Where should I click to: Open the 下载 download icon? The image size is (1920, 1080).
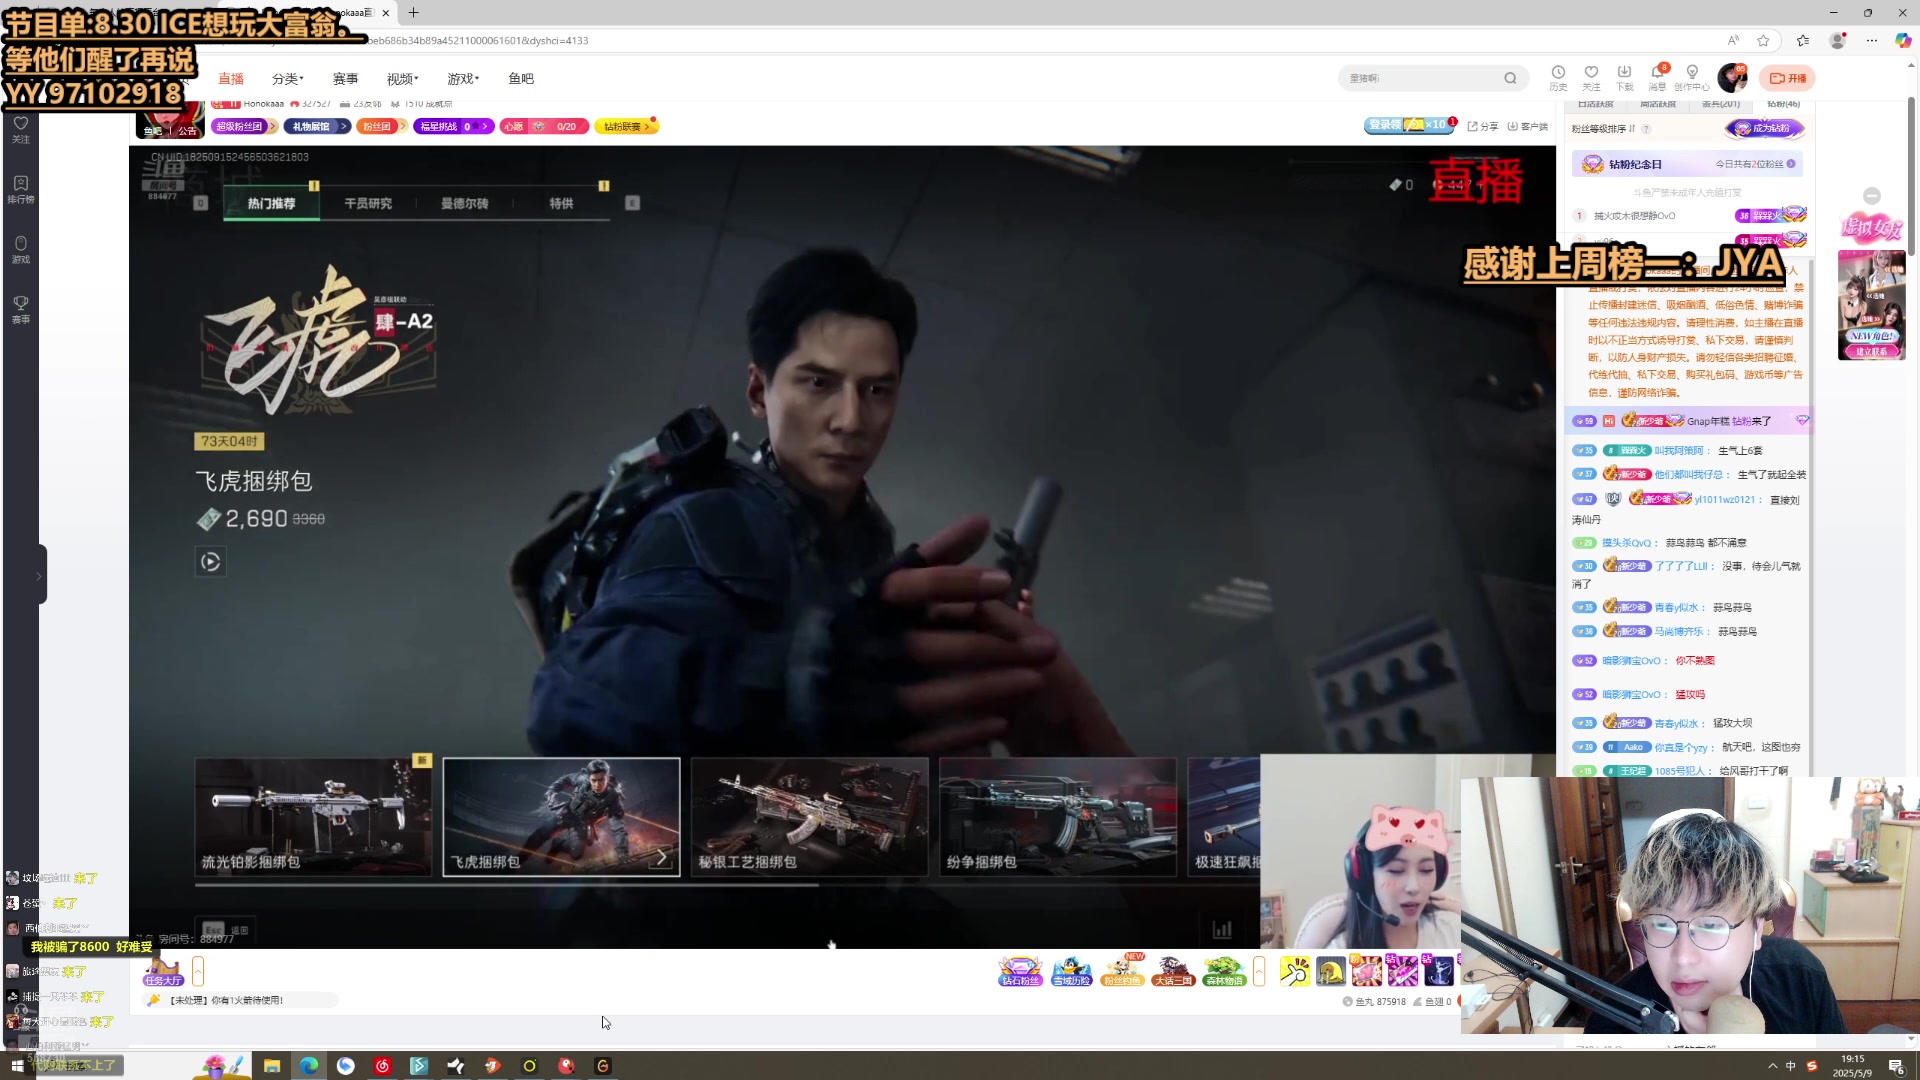(1624, 73)
